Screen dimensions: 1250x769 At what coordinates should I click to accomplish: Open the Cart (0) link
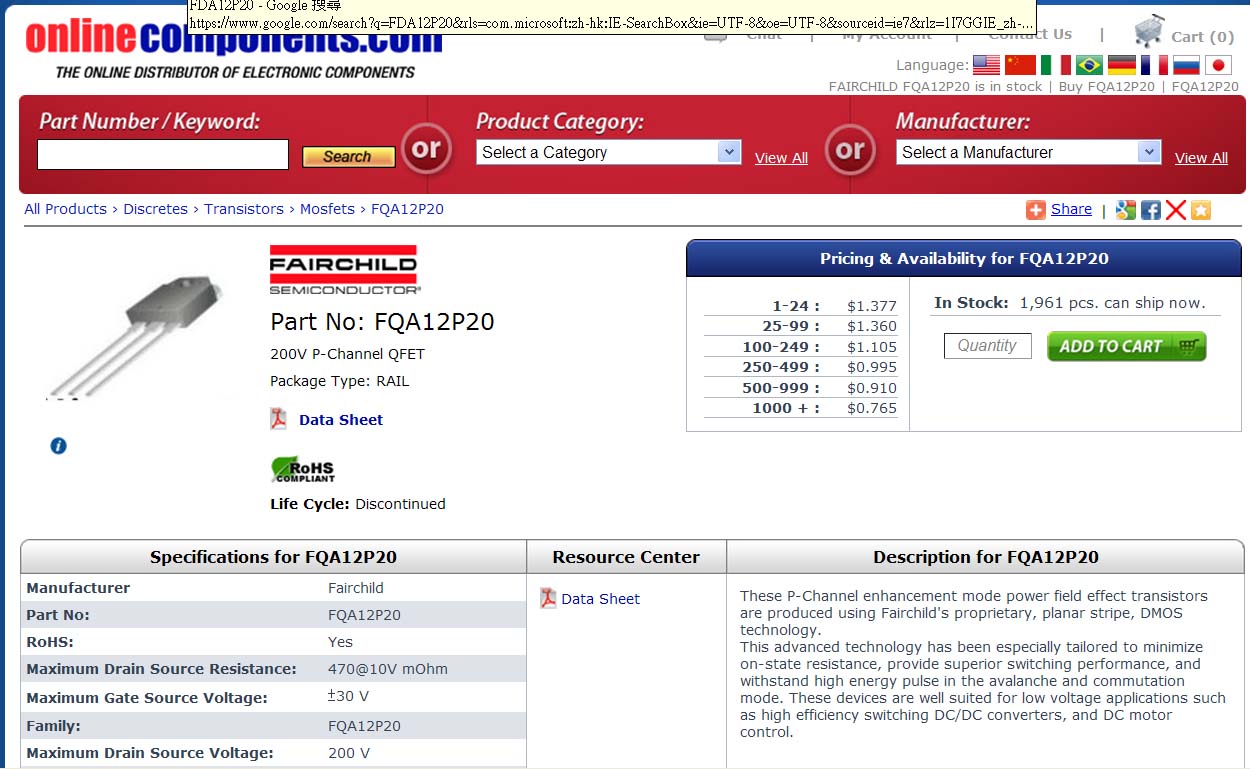[x=1203, y=37]
